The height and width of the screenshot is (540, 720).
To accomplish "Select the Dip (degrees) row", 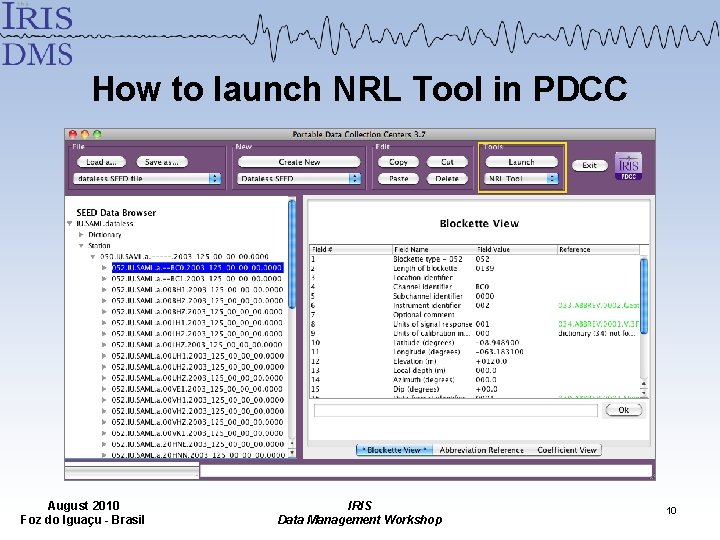I will point(474,389).
